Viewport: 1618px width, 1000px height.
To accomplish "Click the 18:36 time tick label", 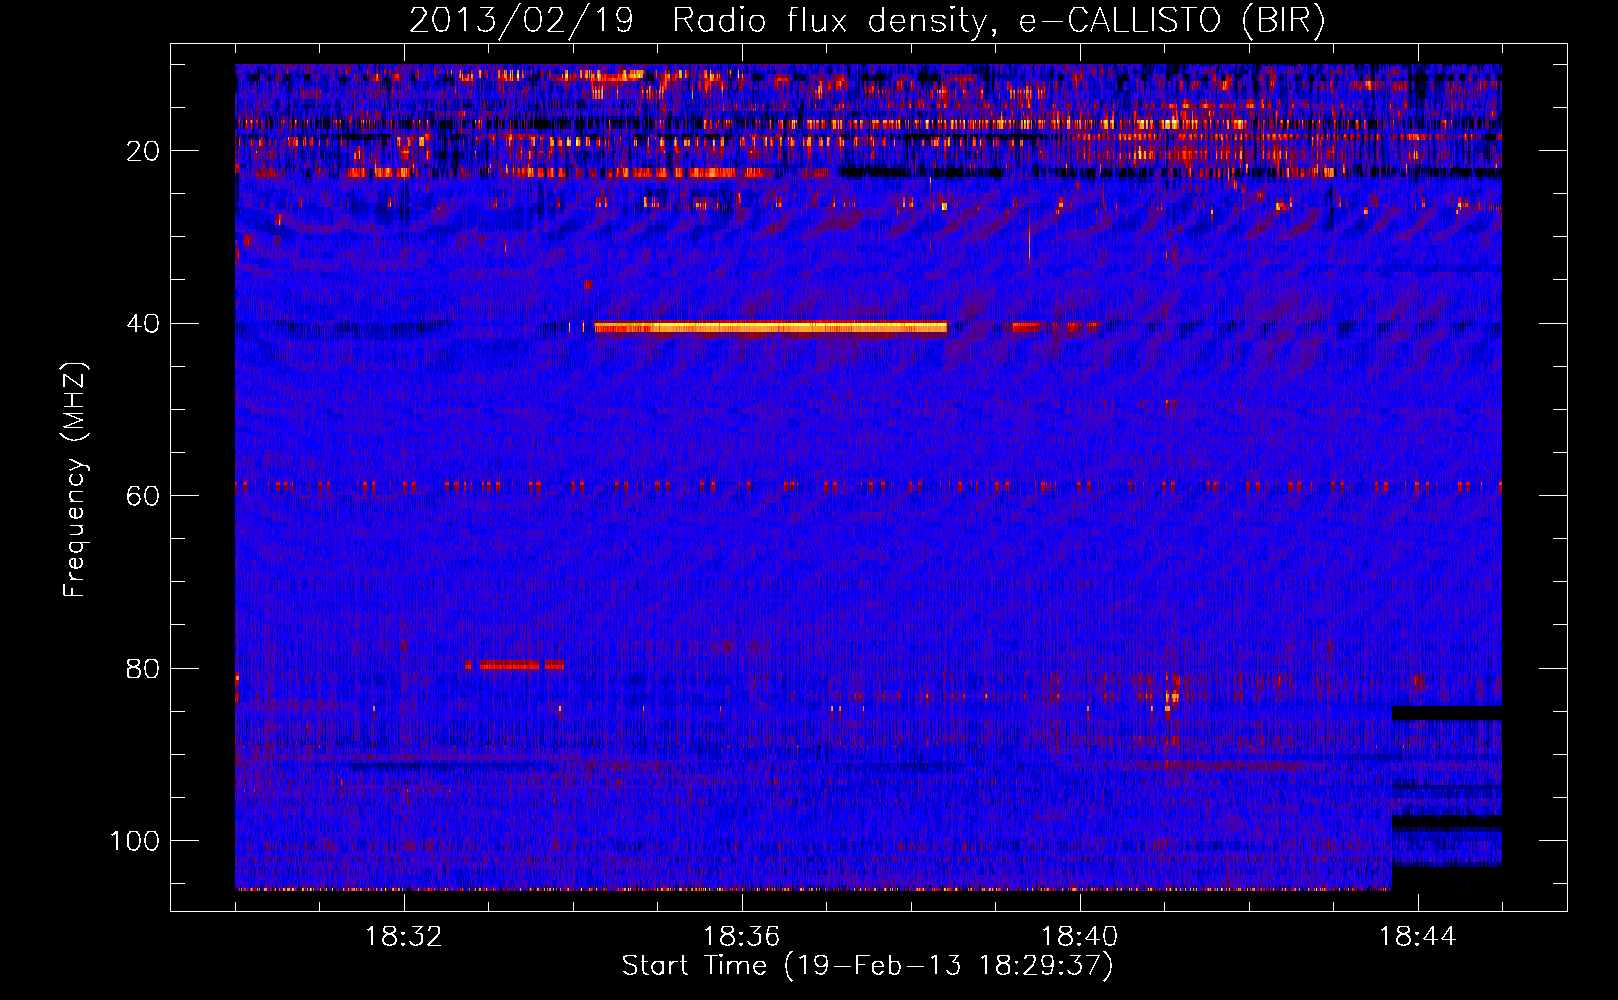I will click(x=742, y=937).
